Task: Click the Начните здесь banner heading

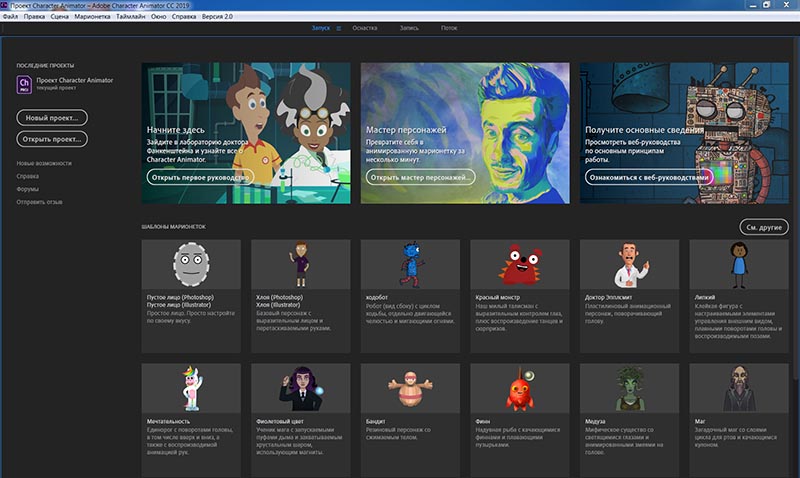Action: coord(176,130)
